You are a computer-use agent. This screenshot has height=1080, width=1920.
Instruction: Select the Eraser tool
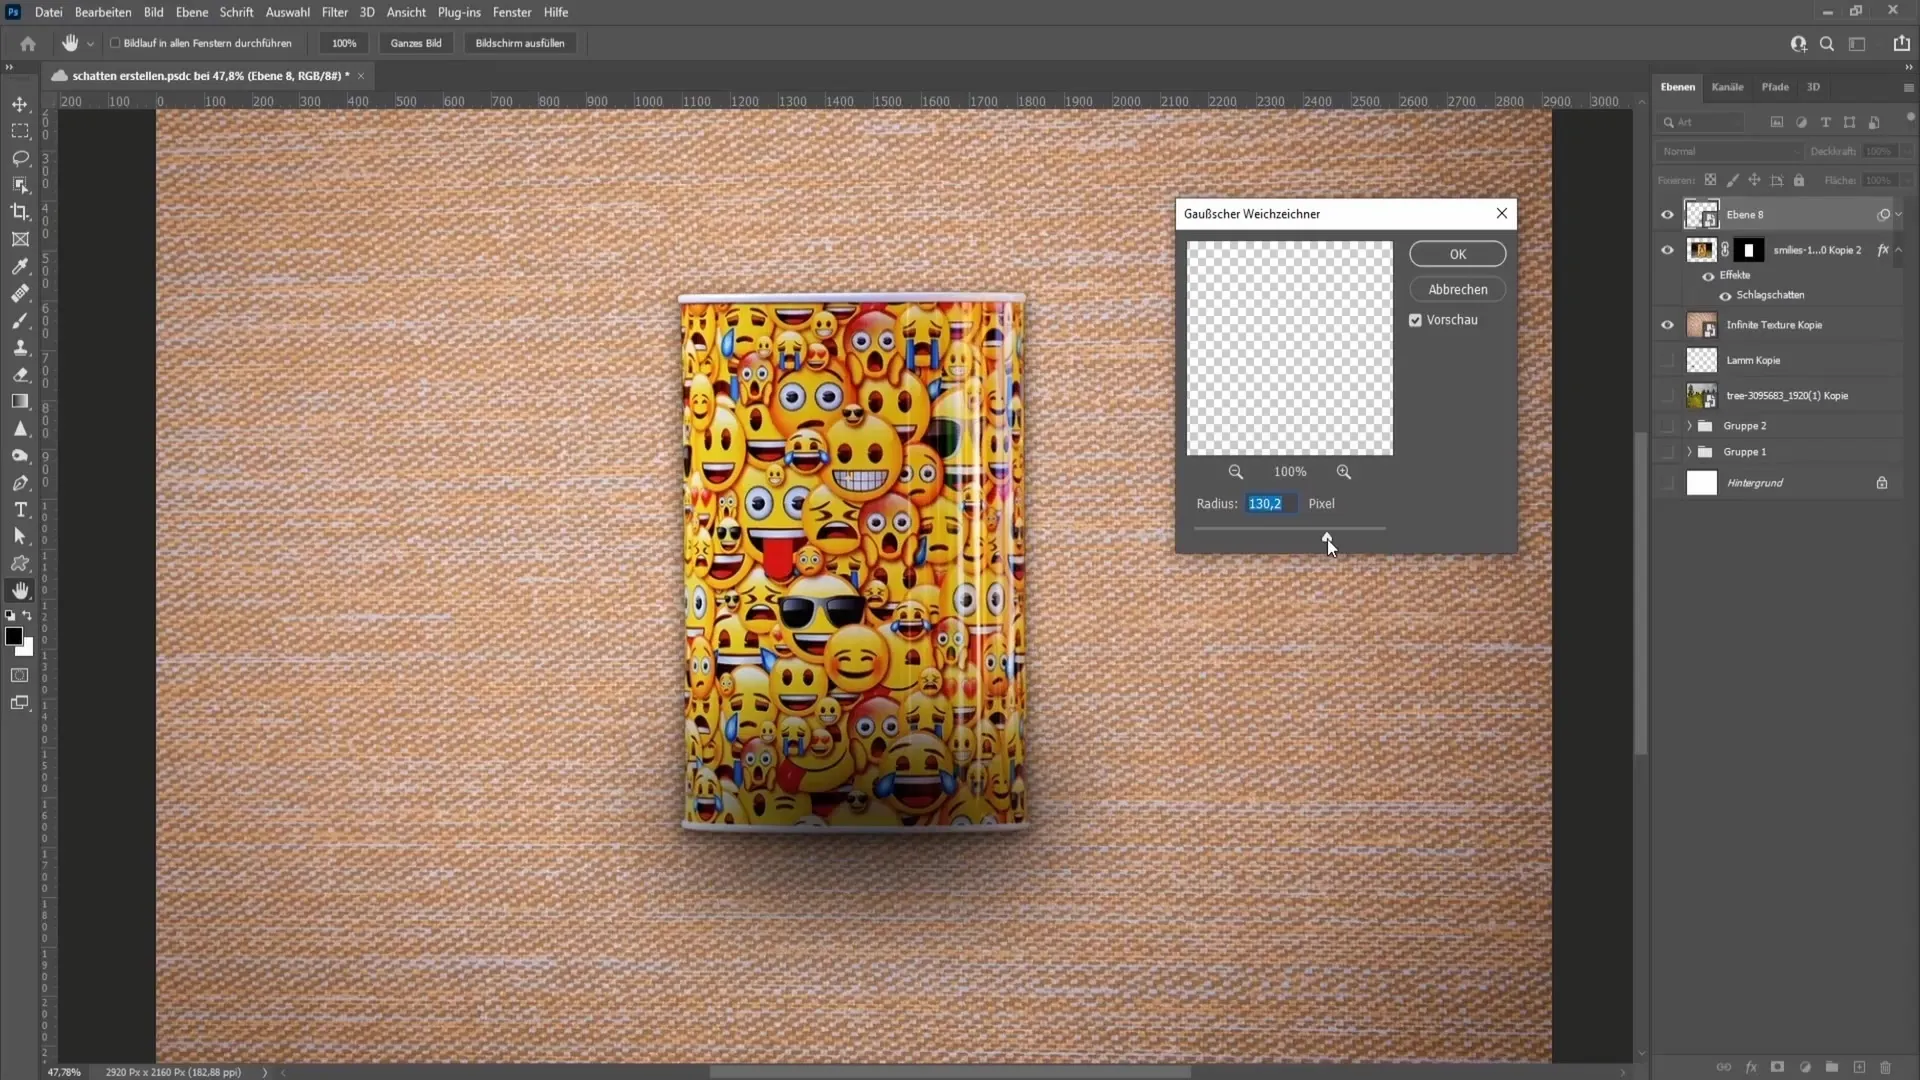(20, 374)
